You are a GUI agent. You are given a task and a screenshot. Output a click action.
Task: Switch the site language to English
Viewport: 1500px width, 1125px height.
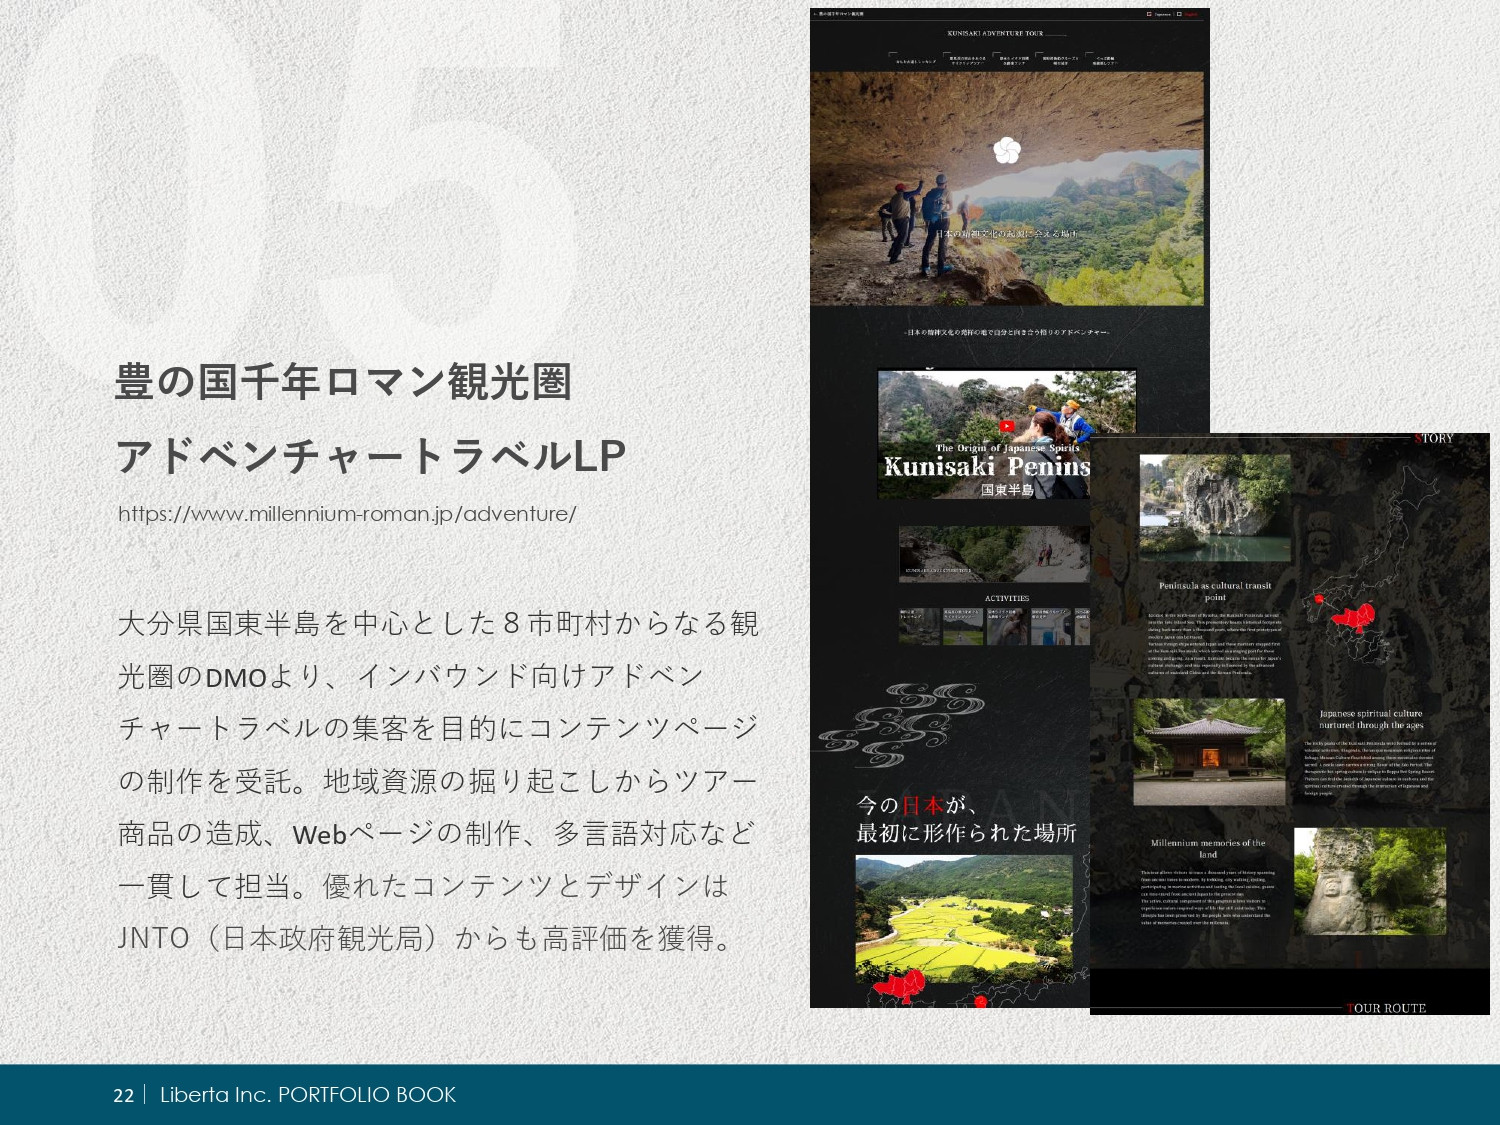point(1191,15)
